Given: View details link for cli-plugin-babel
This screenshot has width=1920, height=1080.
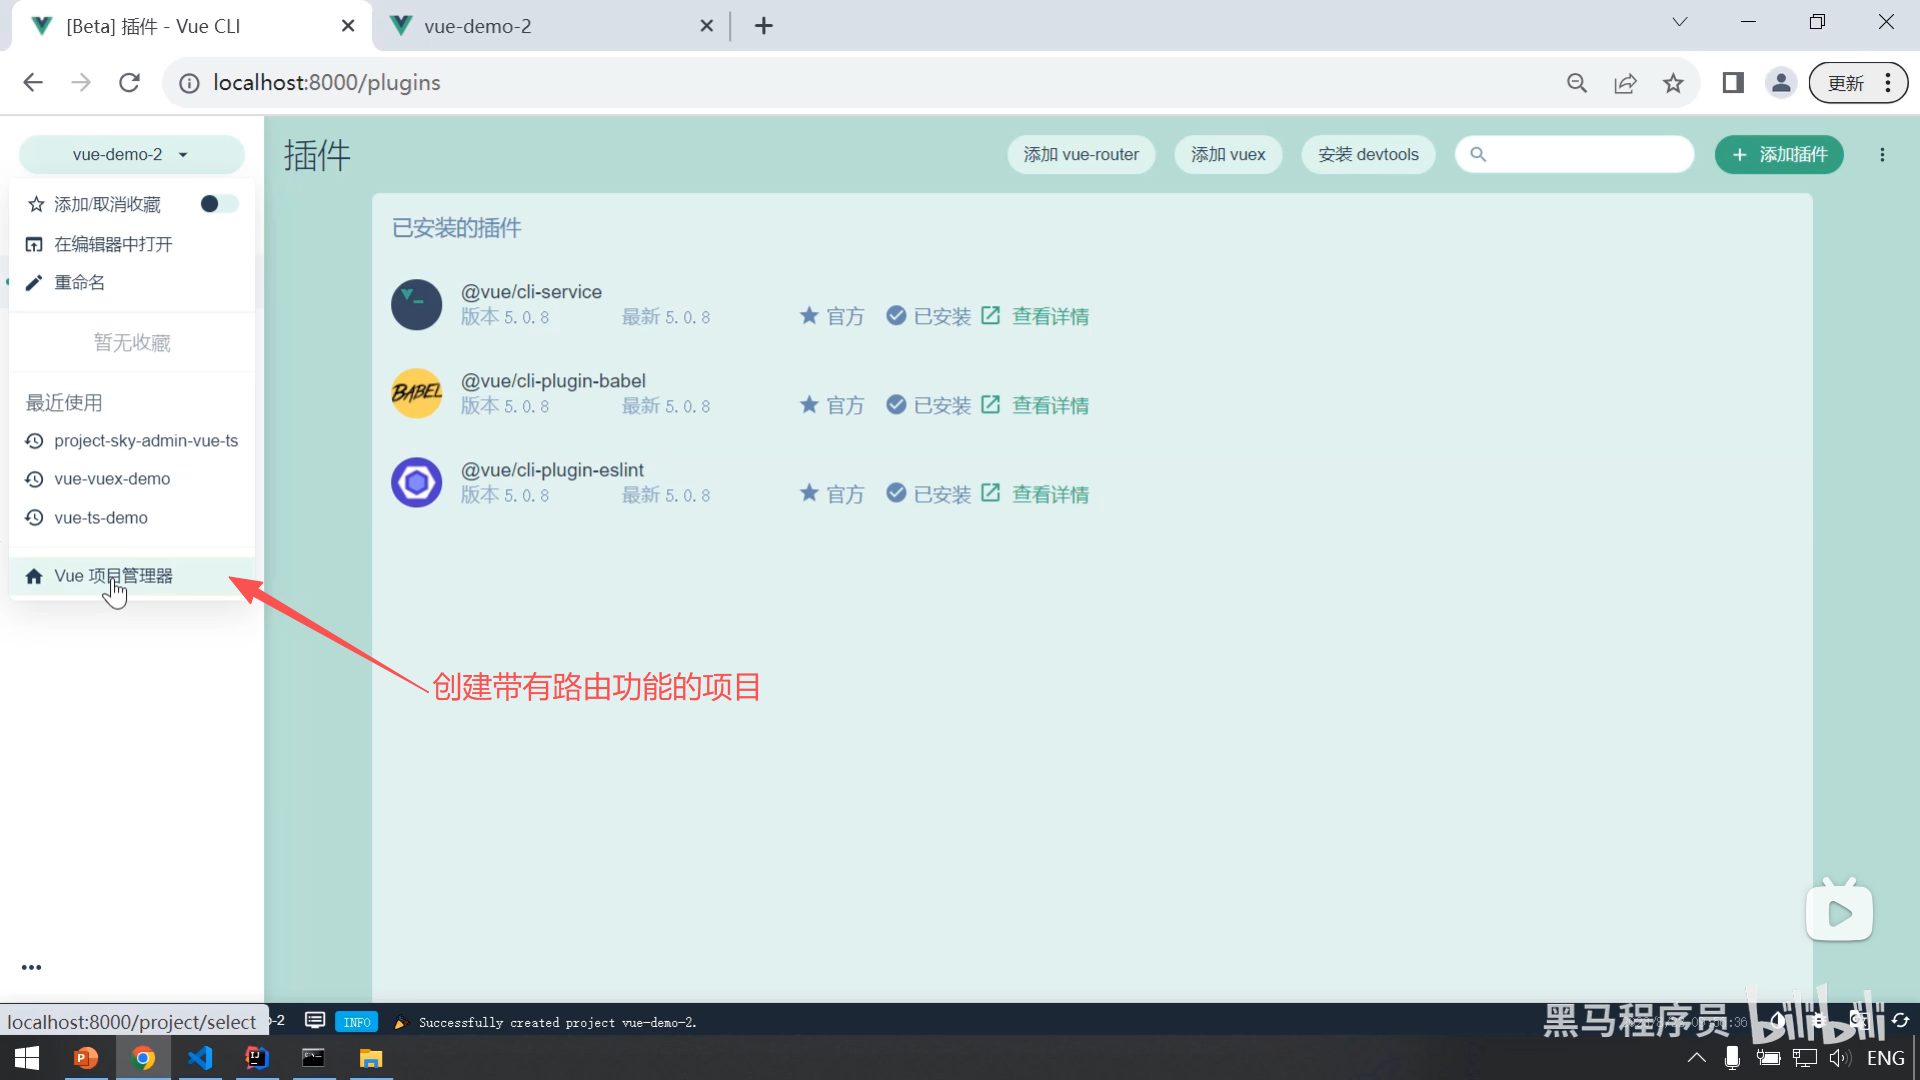Looking at the screenshot, I should point(1049,405).
